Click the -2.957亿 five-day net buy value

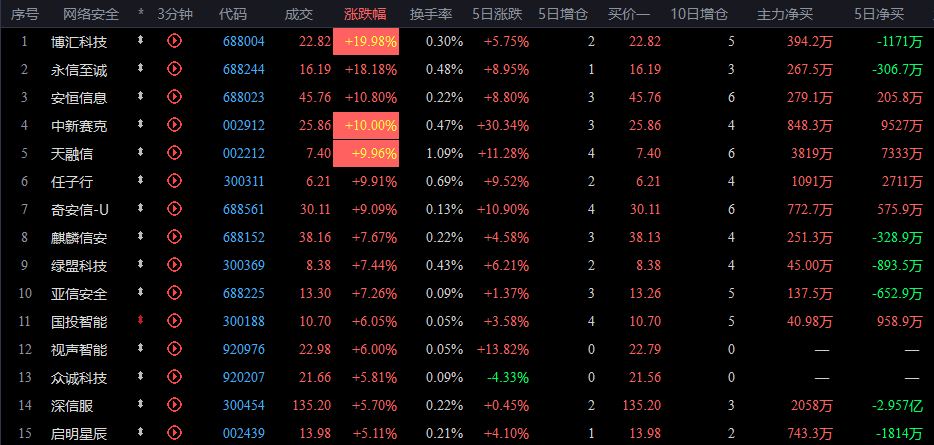[x=896, y=406]
